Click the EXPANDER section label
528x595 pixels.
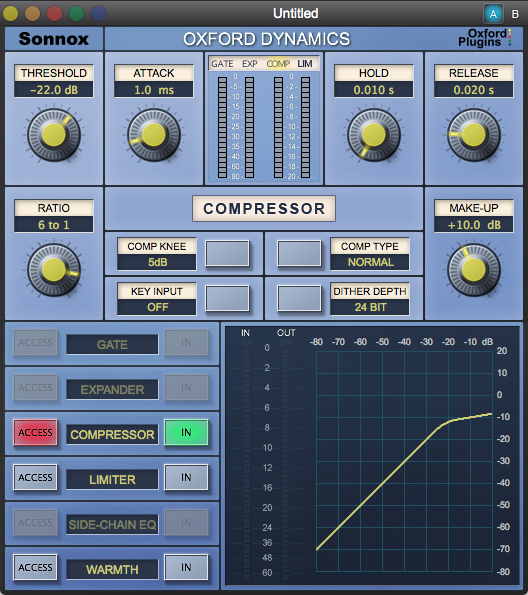[x=112, y=389]
